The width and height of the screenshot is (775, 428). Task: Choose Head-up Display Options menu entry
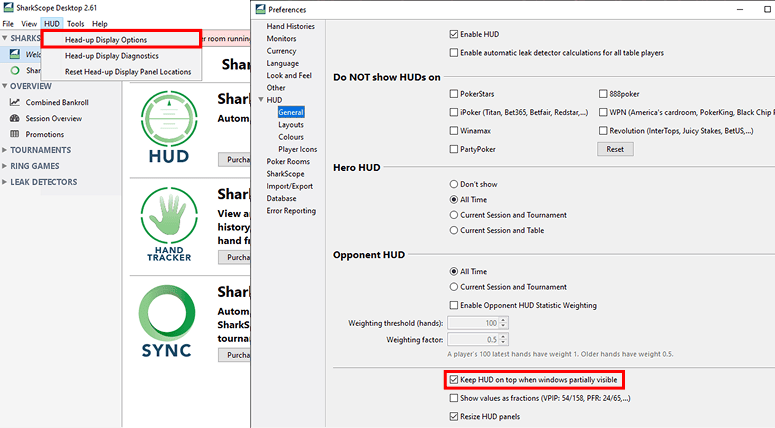[x=121, y=40]
